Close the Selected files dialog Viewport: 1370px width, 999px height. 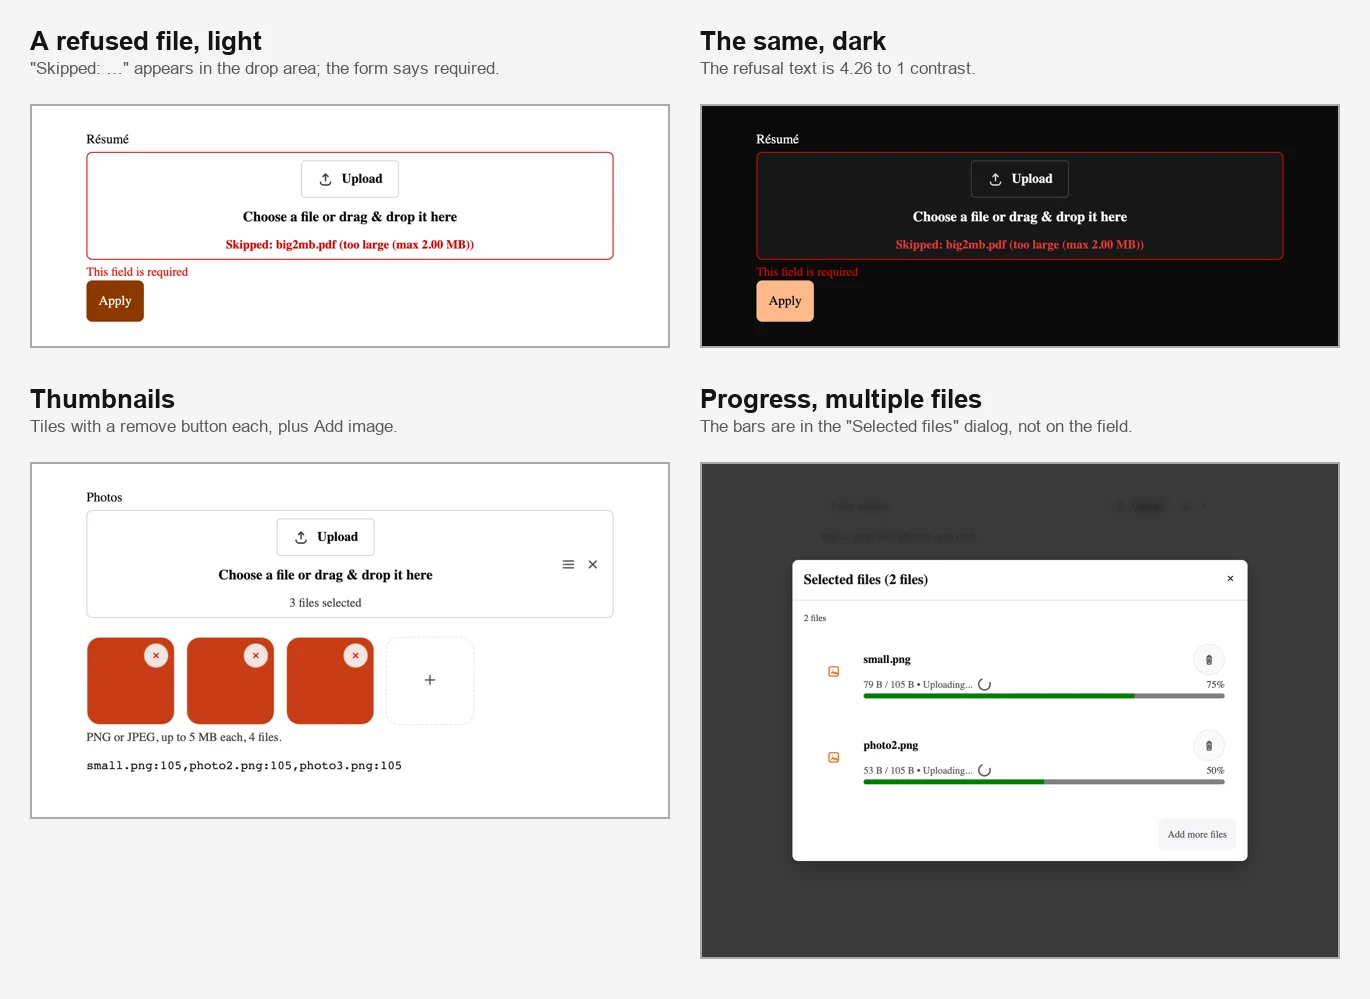tap(1230, 579)
